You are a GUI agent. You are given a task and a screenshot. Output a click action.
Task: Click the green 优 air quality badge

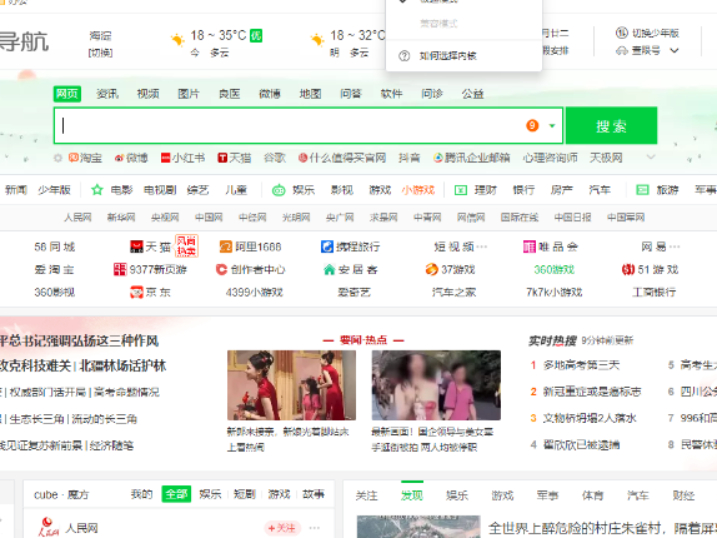coord(256,36)
